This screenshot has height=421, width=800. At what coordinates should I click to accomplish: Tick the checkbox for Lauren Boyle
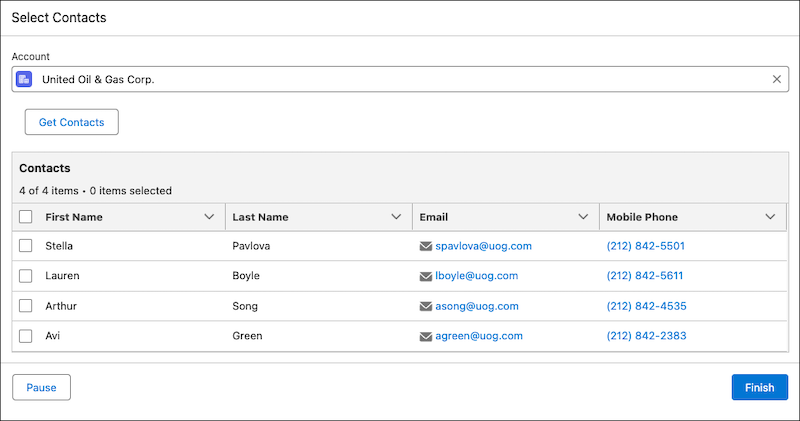pyautogui.click(x=26, y=276)
